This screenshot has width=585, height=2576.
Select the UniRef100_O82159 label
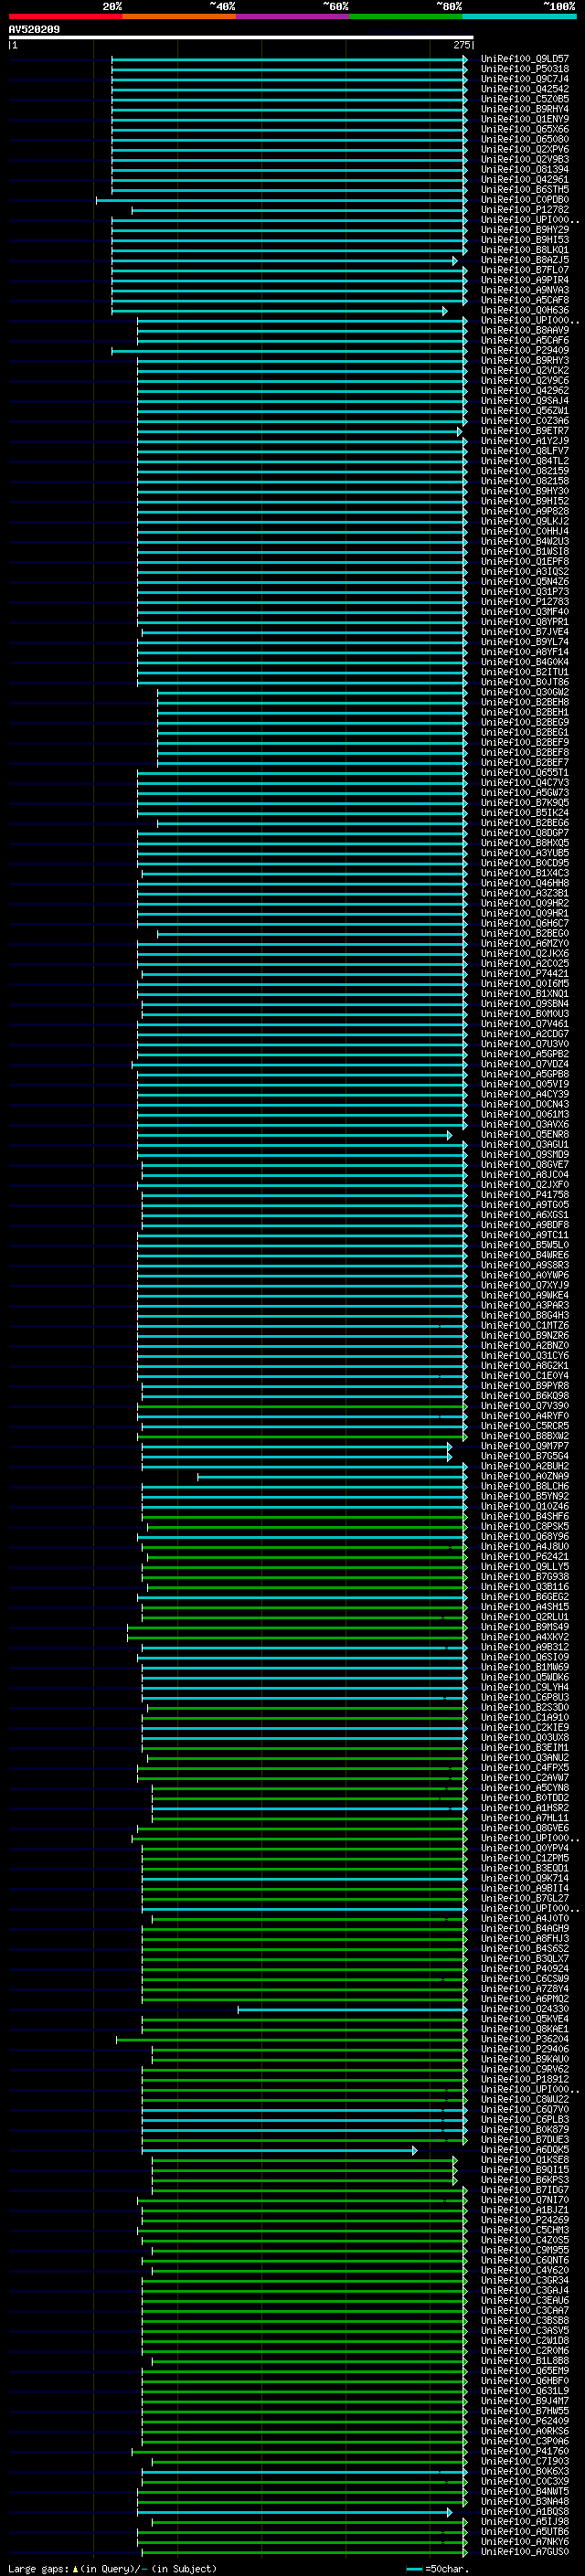(x=524, y=471)
